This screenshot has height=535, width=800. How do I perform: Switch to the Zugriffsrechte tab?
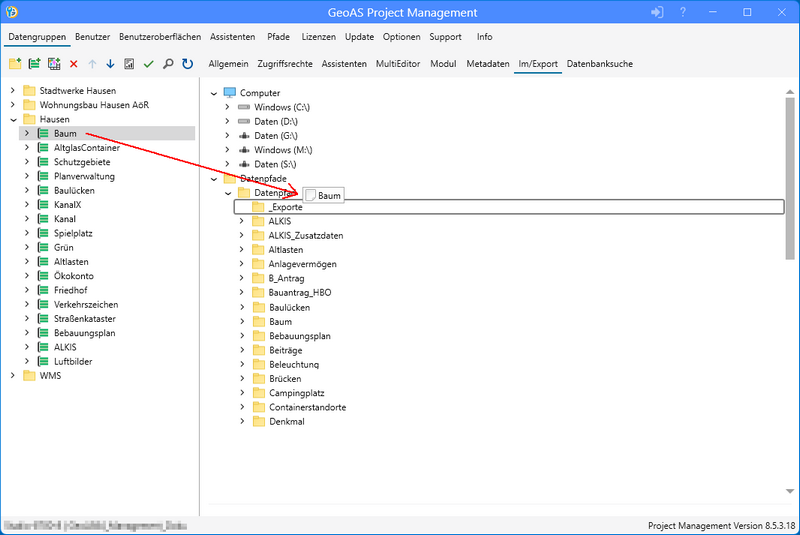pos(285,64)
